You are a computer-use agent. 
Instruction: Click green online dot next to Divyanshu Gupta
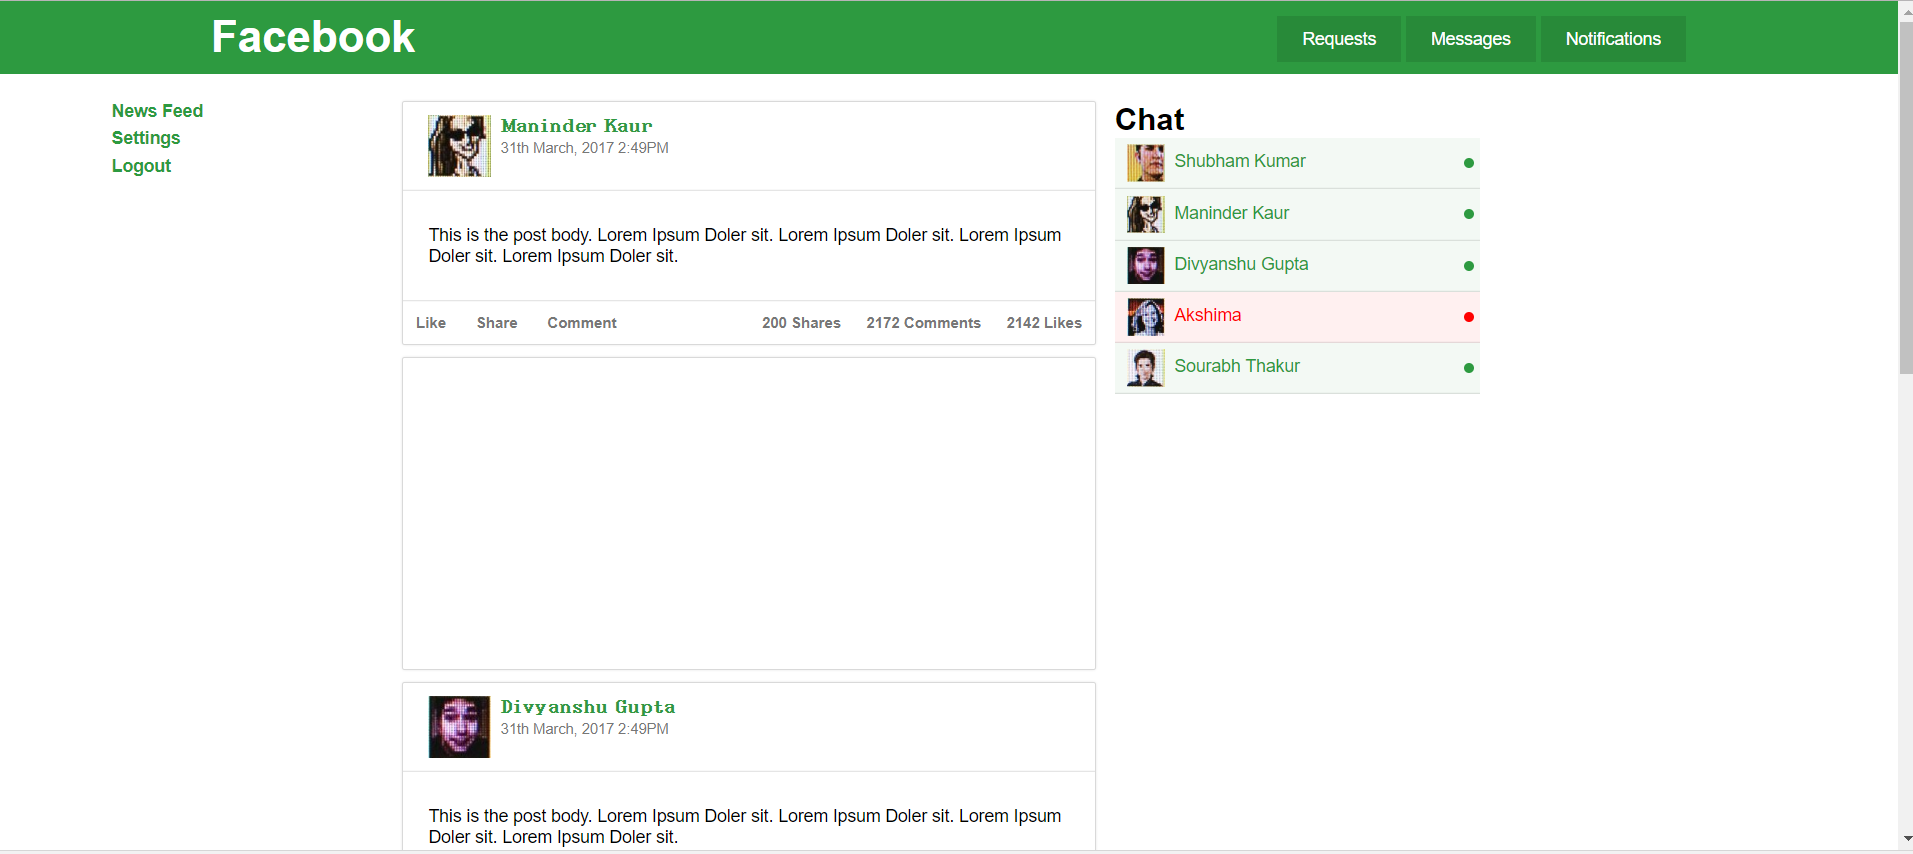point(1468,266)
